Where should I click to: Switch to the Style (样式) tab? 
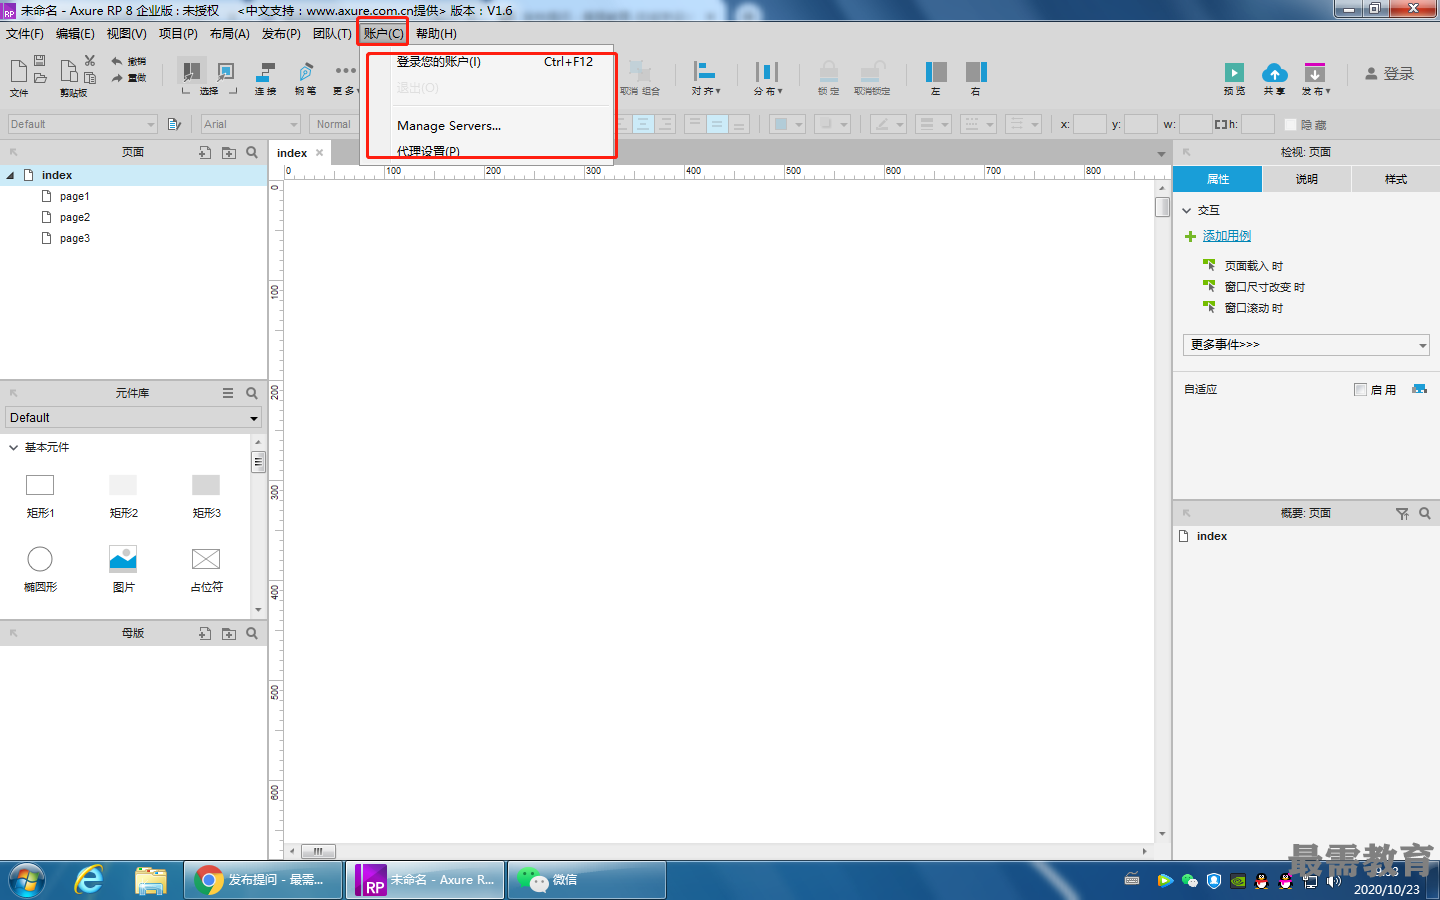[1395, 179]
